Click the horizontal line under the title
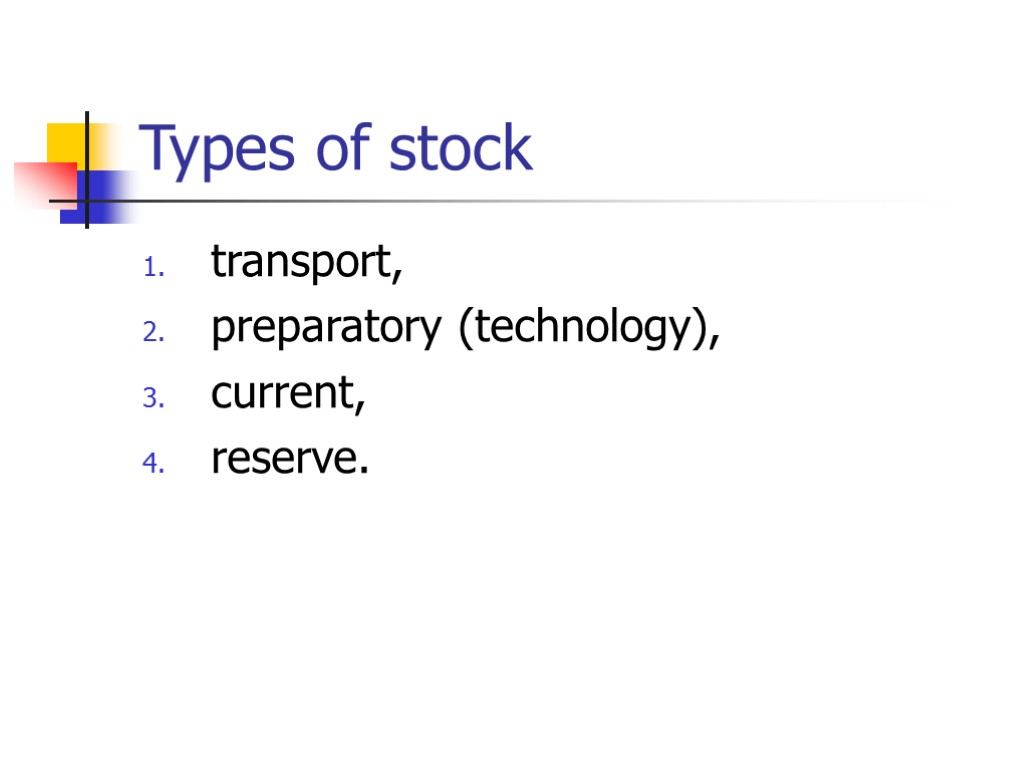Screen dimensions: 1024x768 (500, 201)
